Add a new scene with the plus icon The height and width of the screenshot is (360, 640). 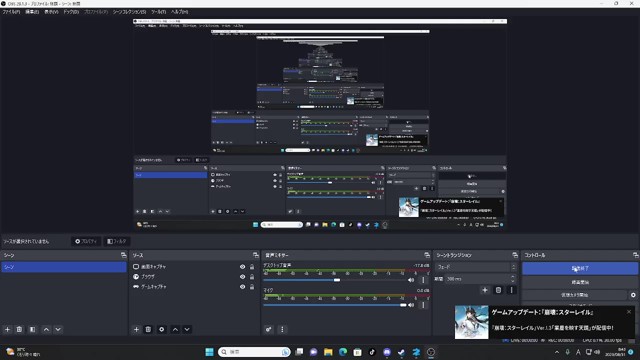pos(7,329)
